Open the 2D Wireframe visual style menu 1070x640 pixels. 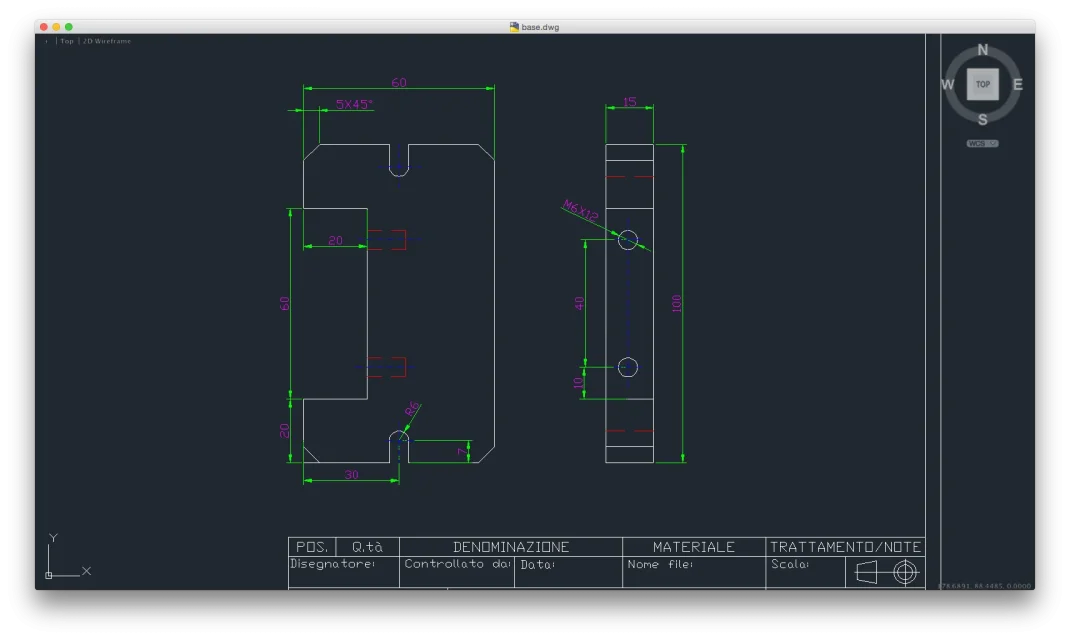pos(106,41)
